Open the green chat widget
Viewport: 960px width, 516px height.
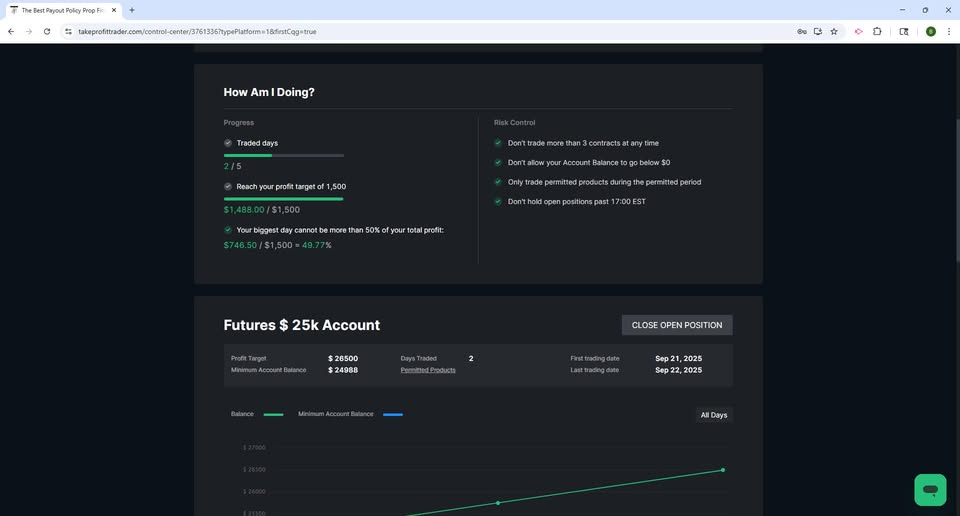coord(930,490)
